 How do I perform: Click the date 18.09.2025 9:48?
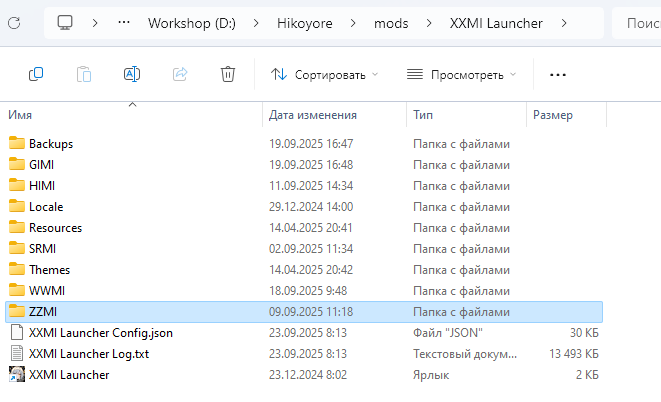point(308,291)
